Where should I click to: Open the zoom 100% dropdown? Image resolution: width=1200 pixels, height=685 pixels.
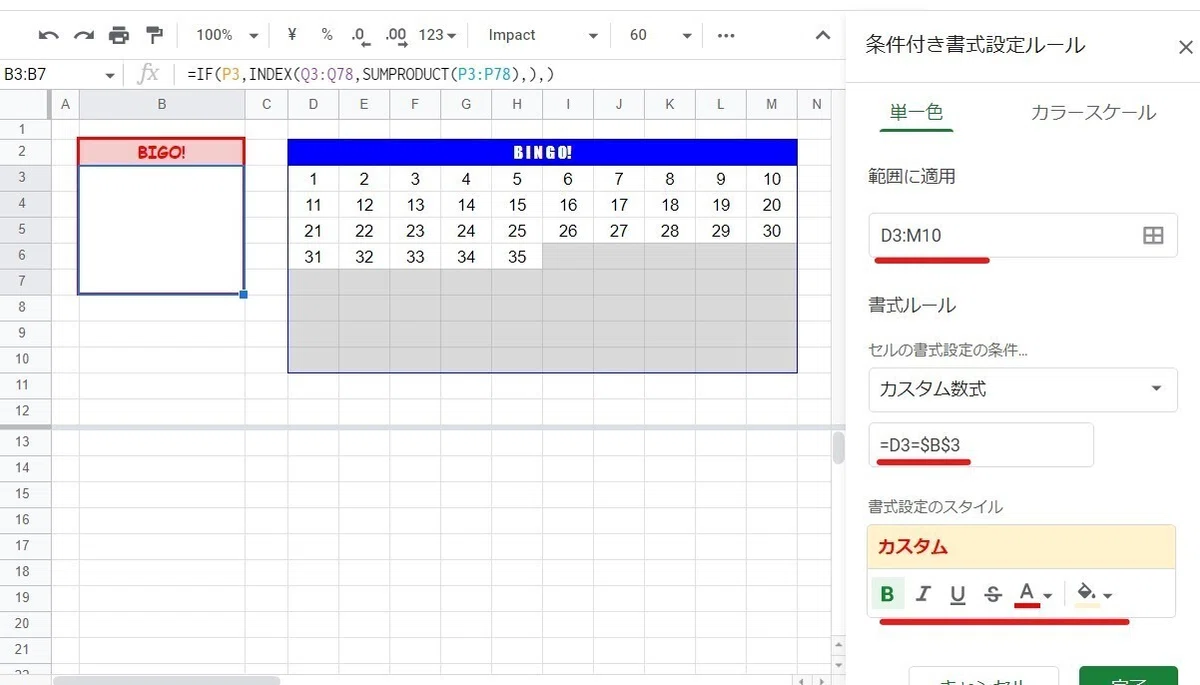[x=226, y=35]
